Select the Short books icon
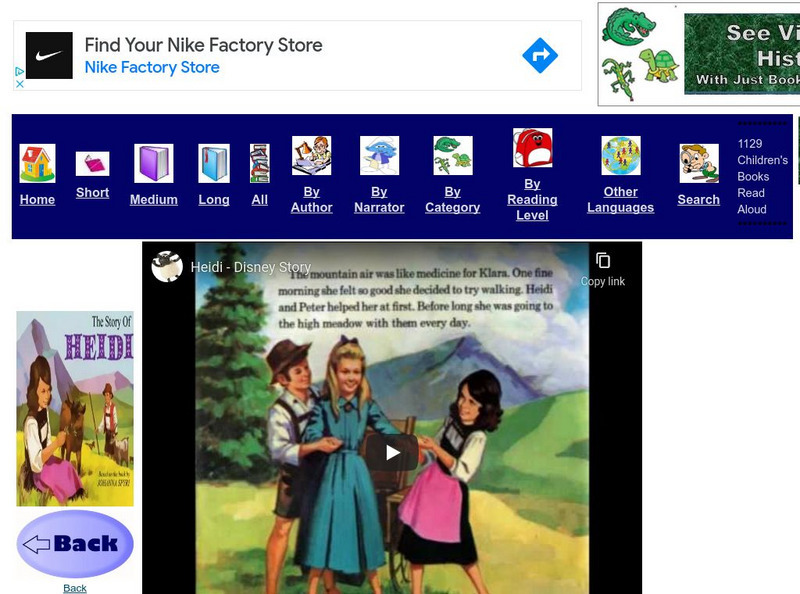 [x=92, y=165]
